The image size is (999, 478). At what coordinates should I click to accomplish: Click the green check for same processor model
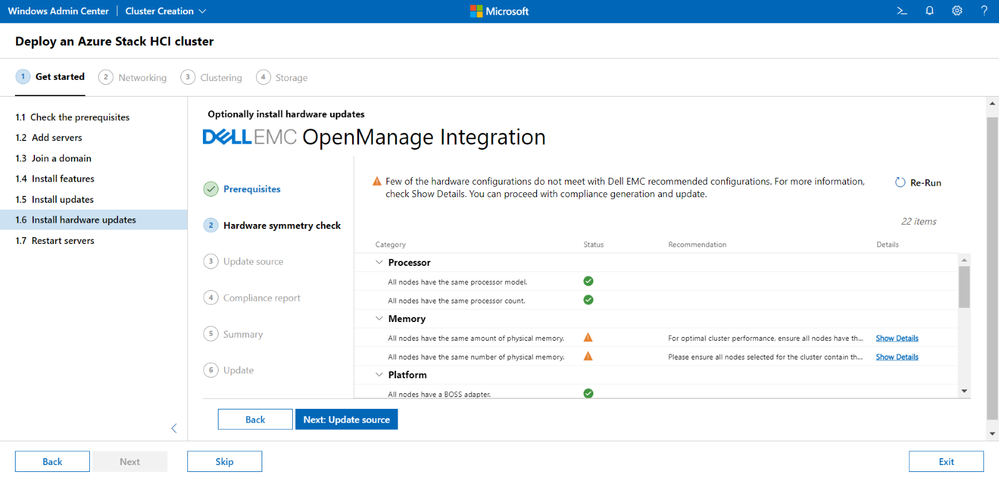(x=588, y=281)
